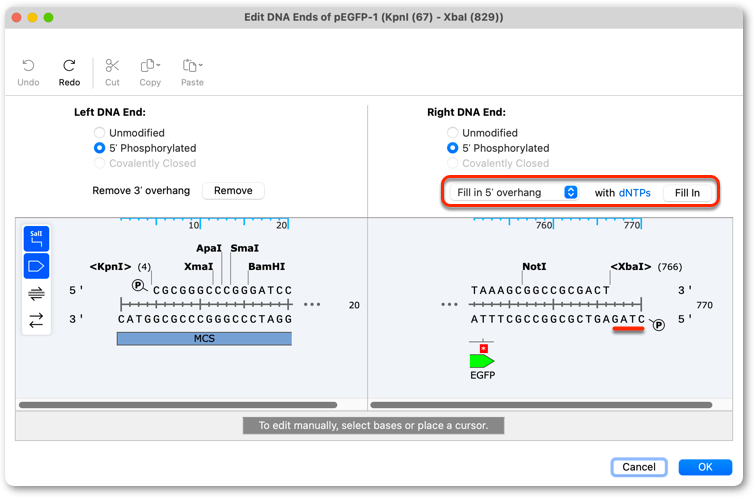Select Unmodified for Right DNA End

452,133
